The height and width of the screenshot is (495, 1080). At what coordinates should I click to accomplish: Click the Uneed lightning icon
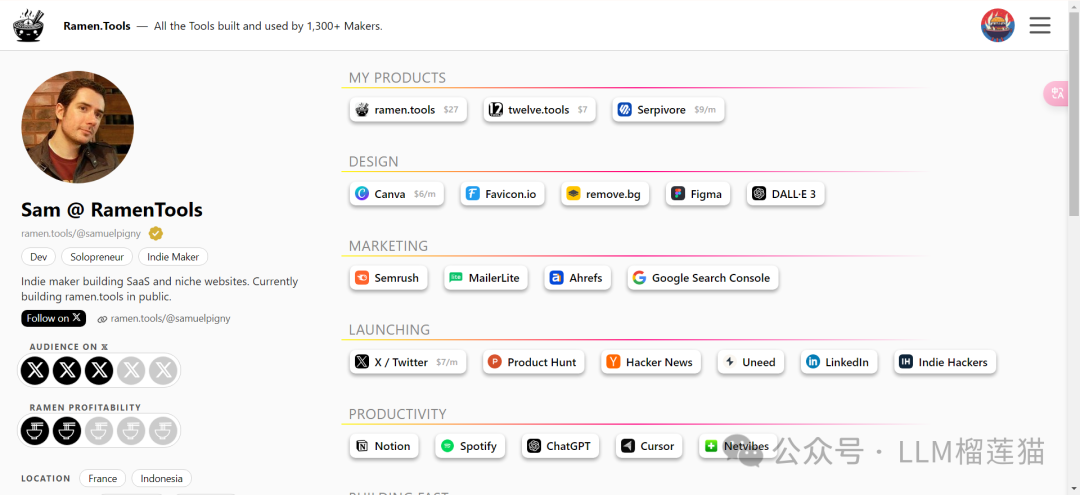[730, 362]
